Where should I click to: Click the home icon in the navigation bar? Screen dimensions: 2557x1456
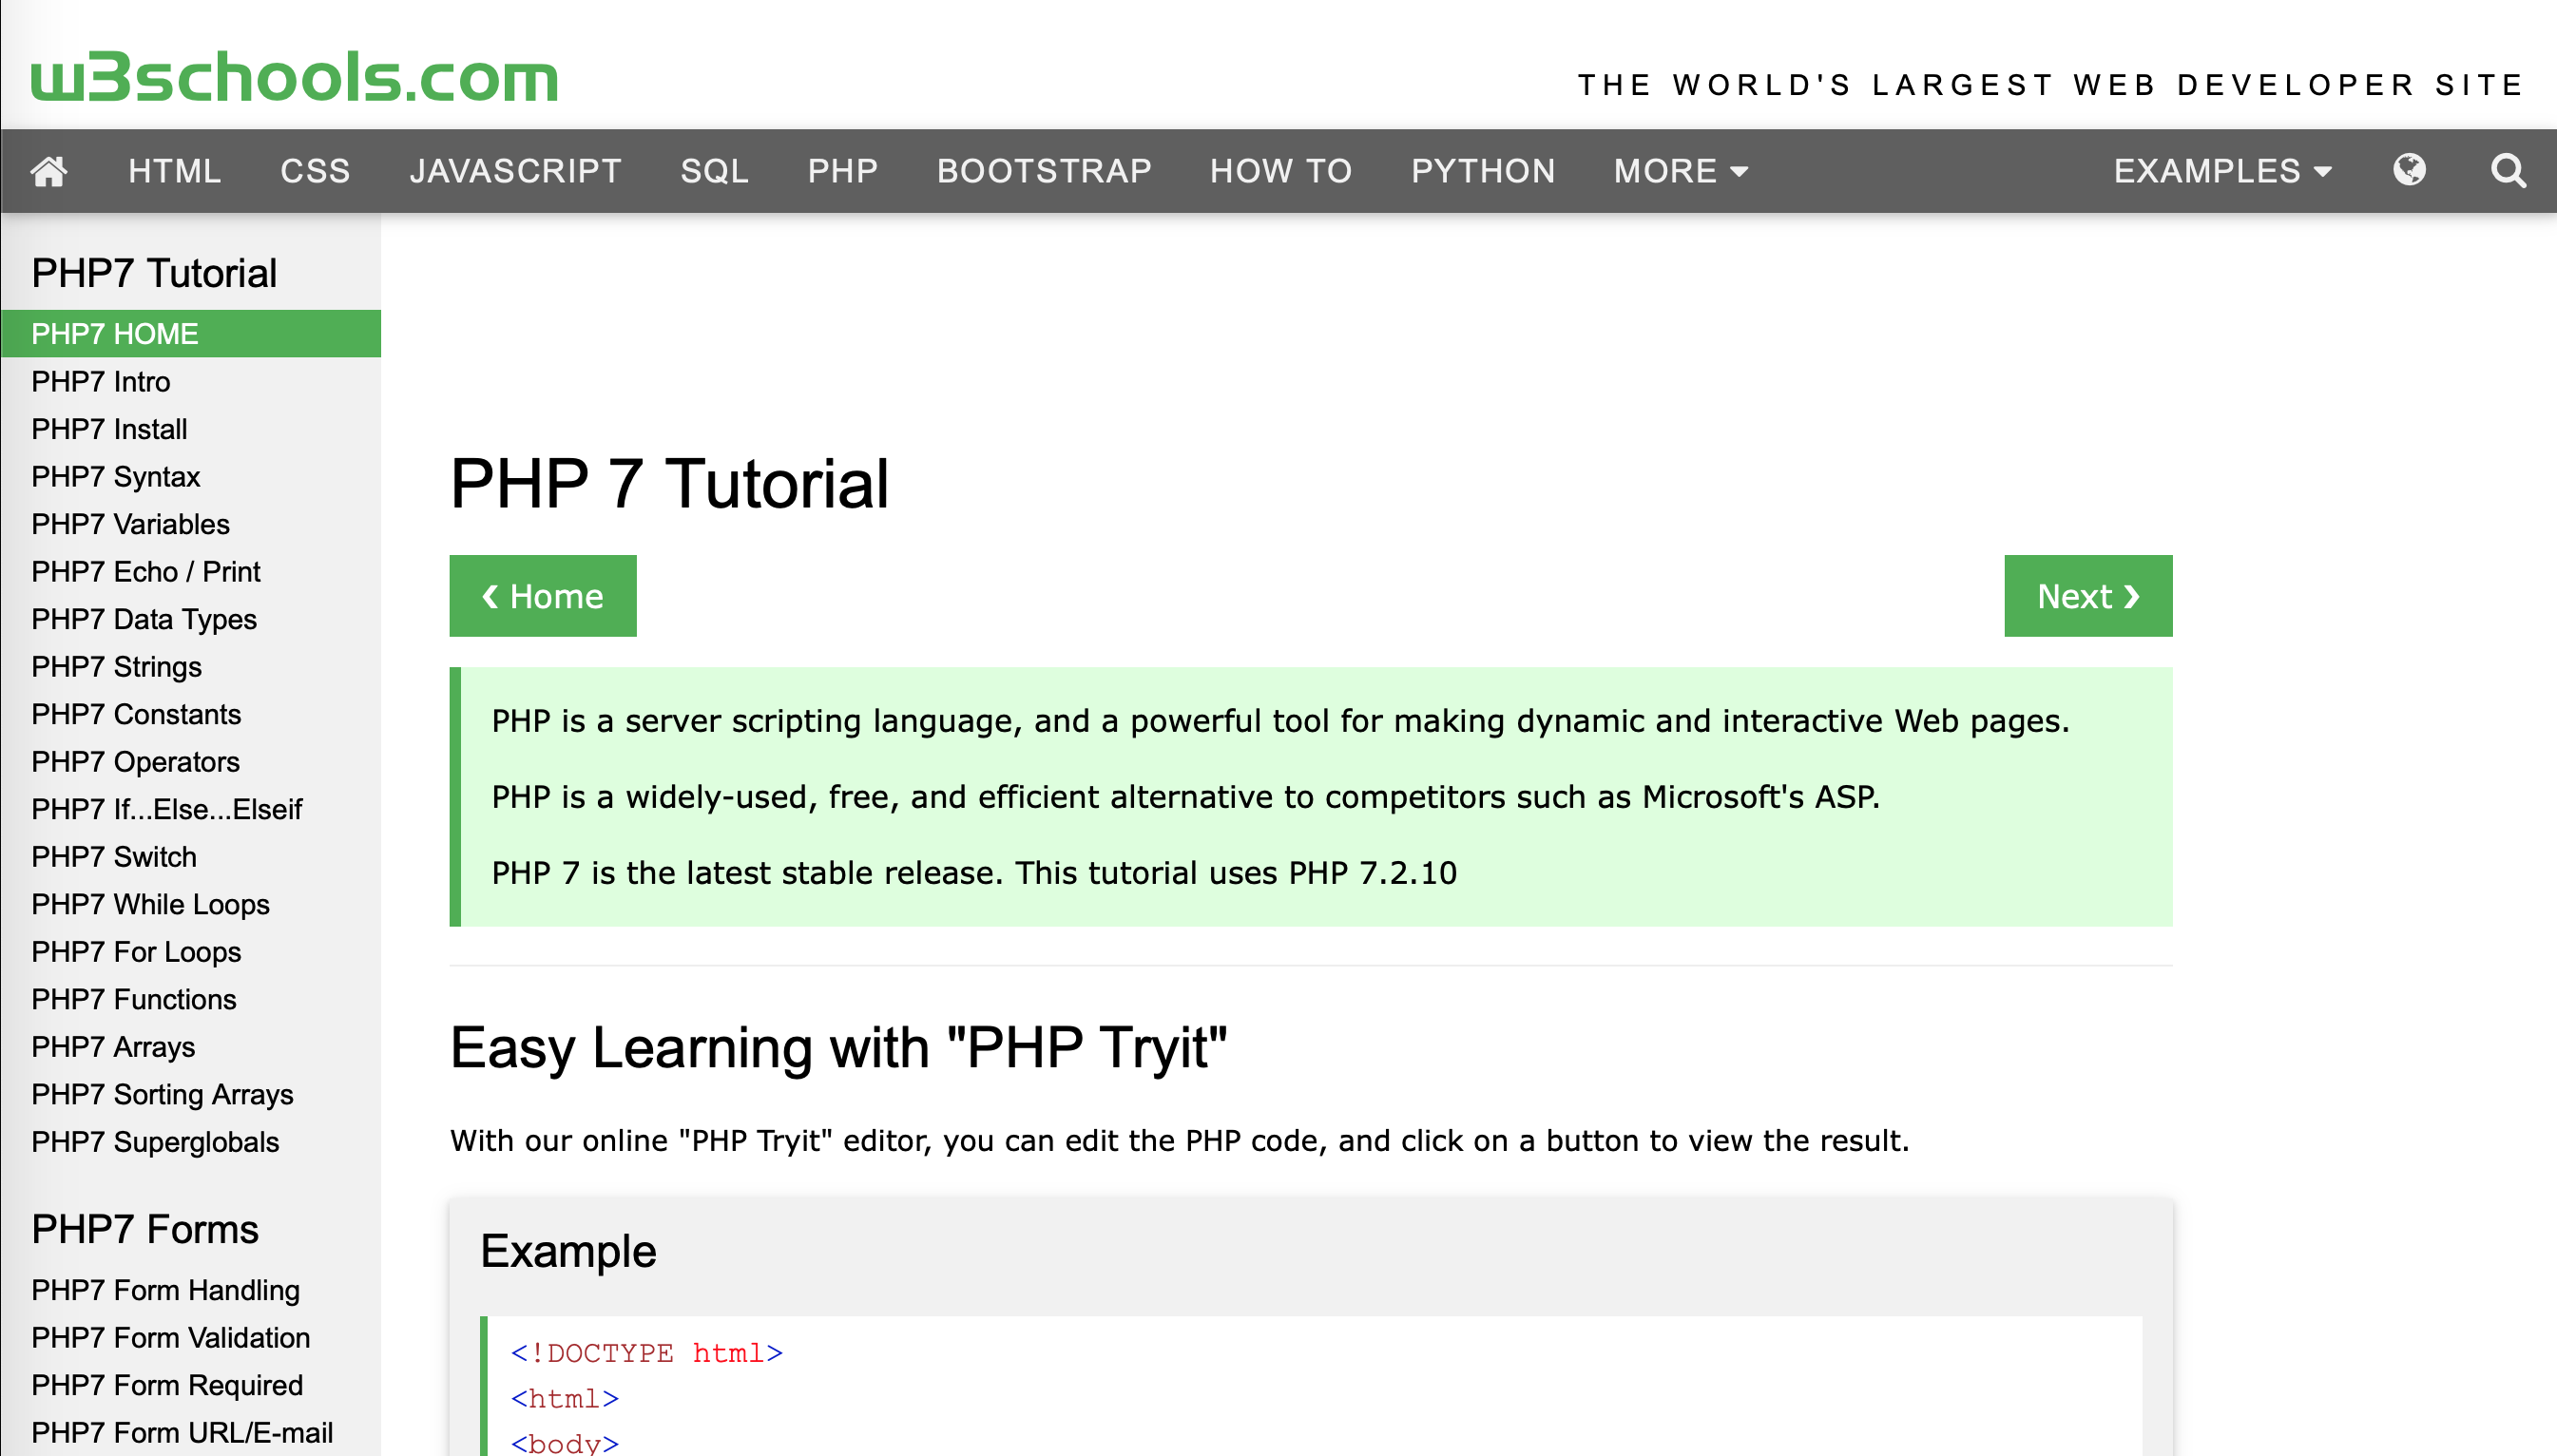(x=48, y=170)
